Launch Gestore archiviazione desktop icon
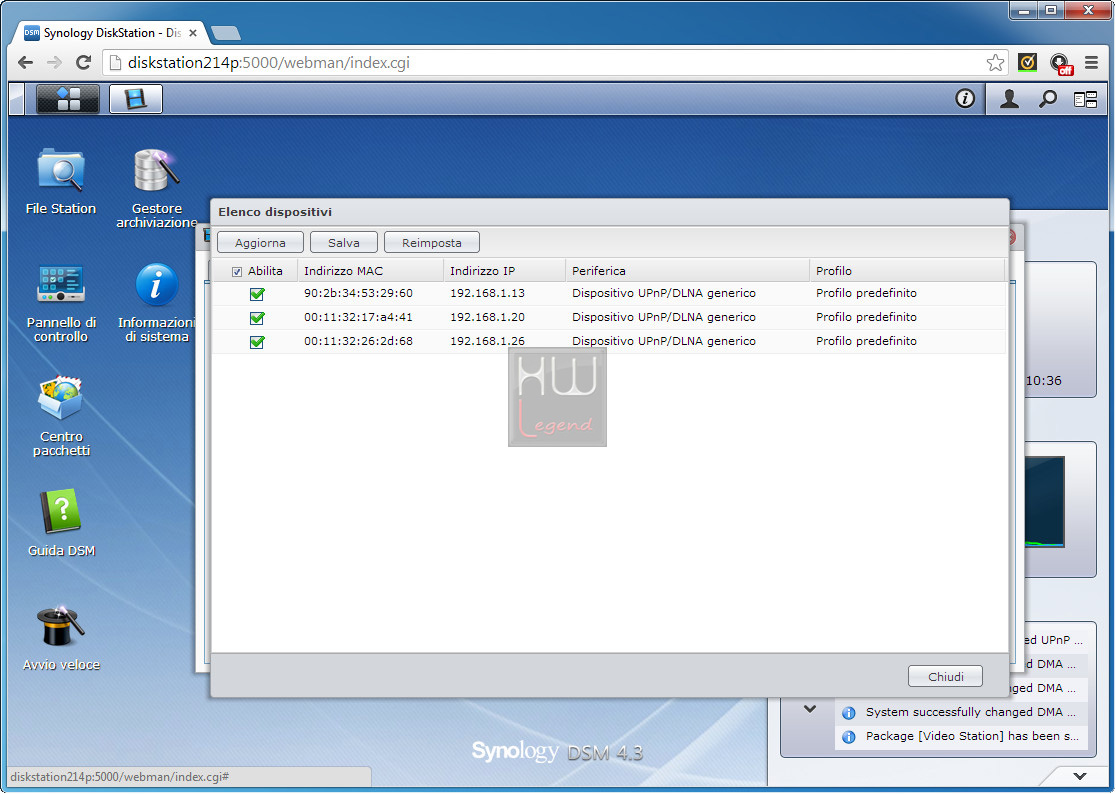This screenshot has width=1116, height=794. [157, 188]
